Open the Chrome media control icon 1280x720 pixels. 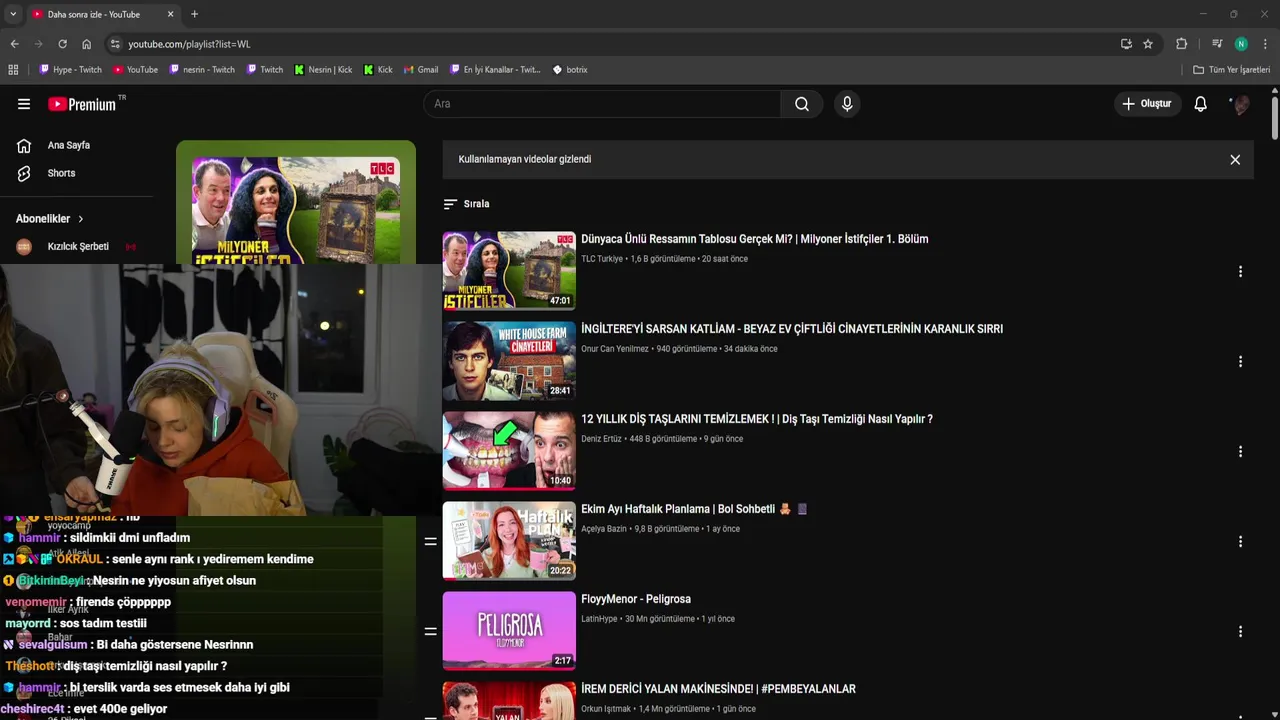[1217, 44]
